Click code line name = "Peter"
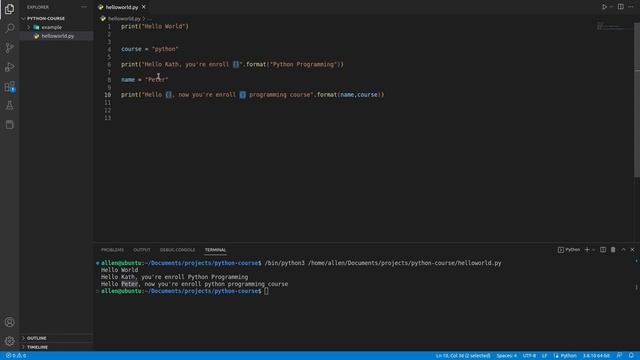The width and height of the screenshot is (640, 360). (144, 80)
